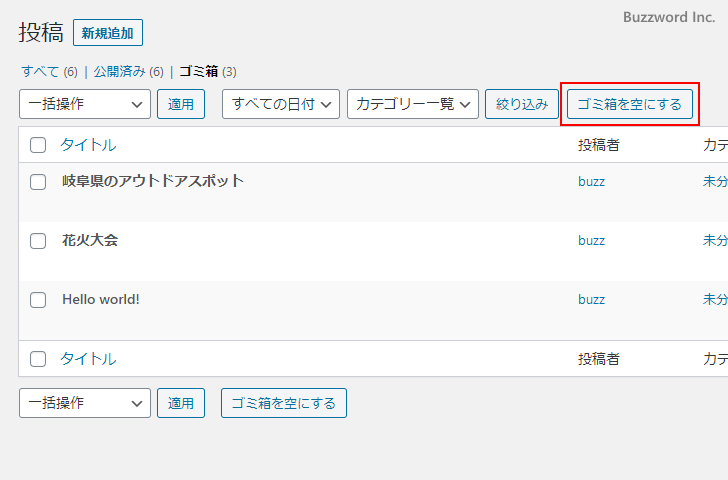Open the top 一括操作 dropdown
Screen dimensions: 728x480
click(84, 104)
